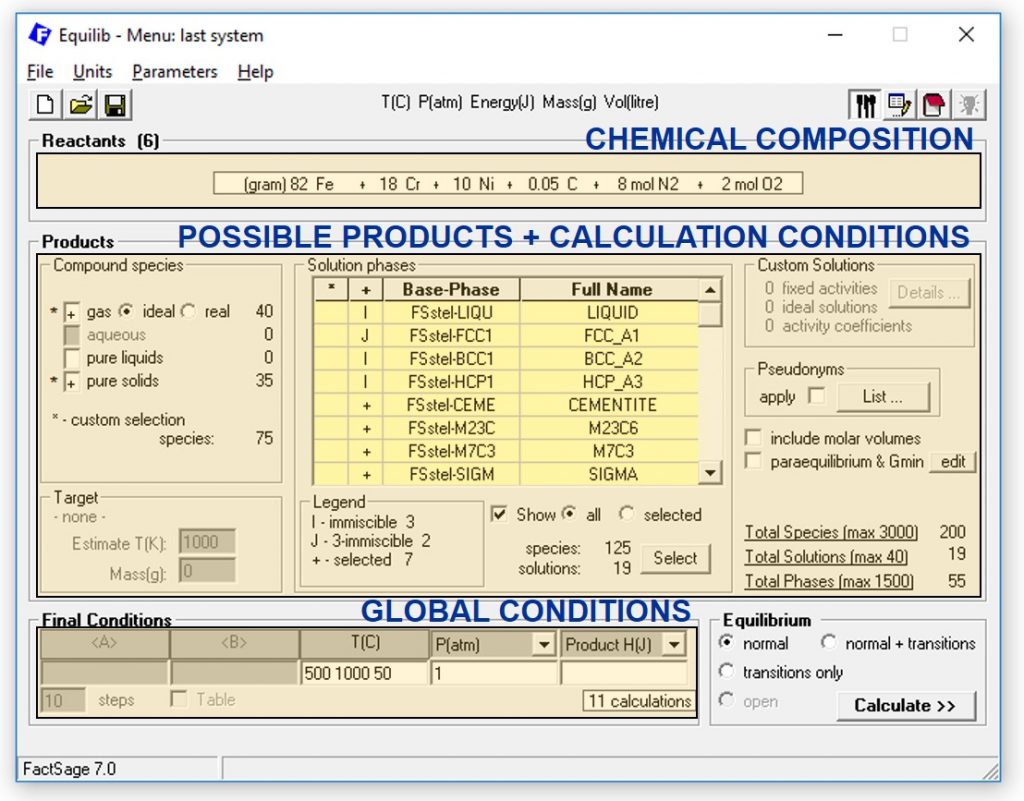The height and width of the screenshot is (801, 1024).
Task: Click the 11 calculations box
Action: 639,700
